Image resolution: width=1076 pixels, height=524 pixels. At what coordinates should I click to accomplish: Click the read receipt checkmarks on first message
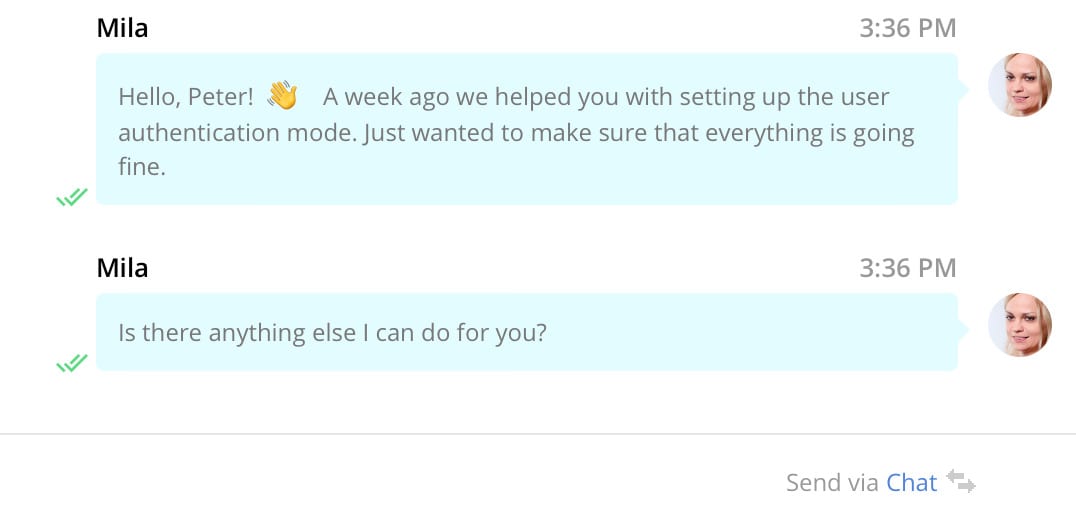click(72, 197)
